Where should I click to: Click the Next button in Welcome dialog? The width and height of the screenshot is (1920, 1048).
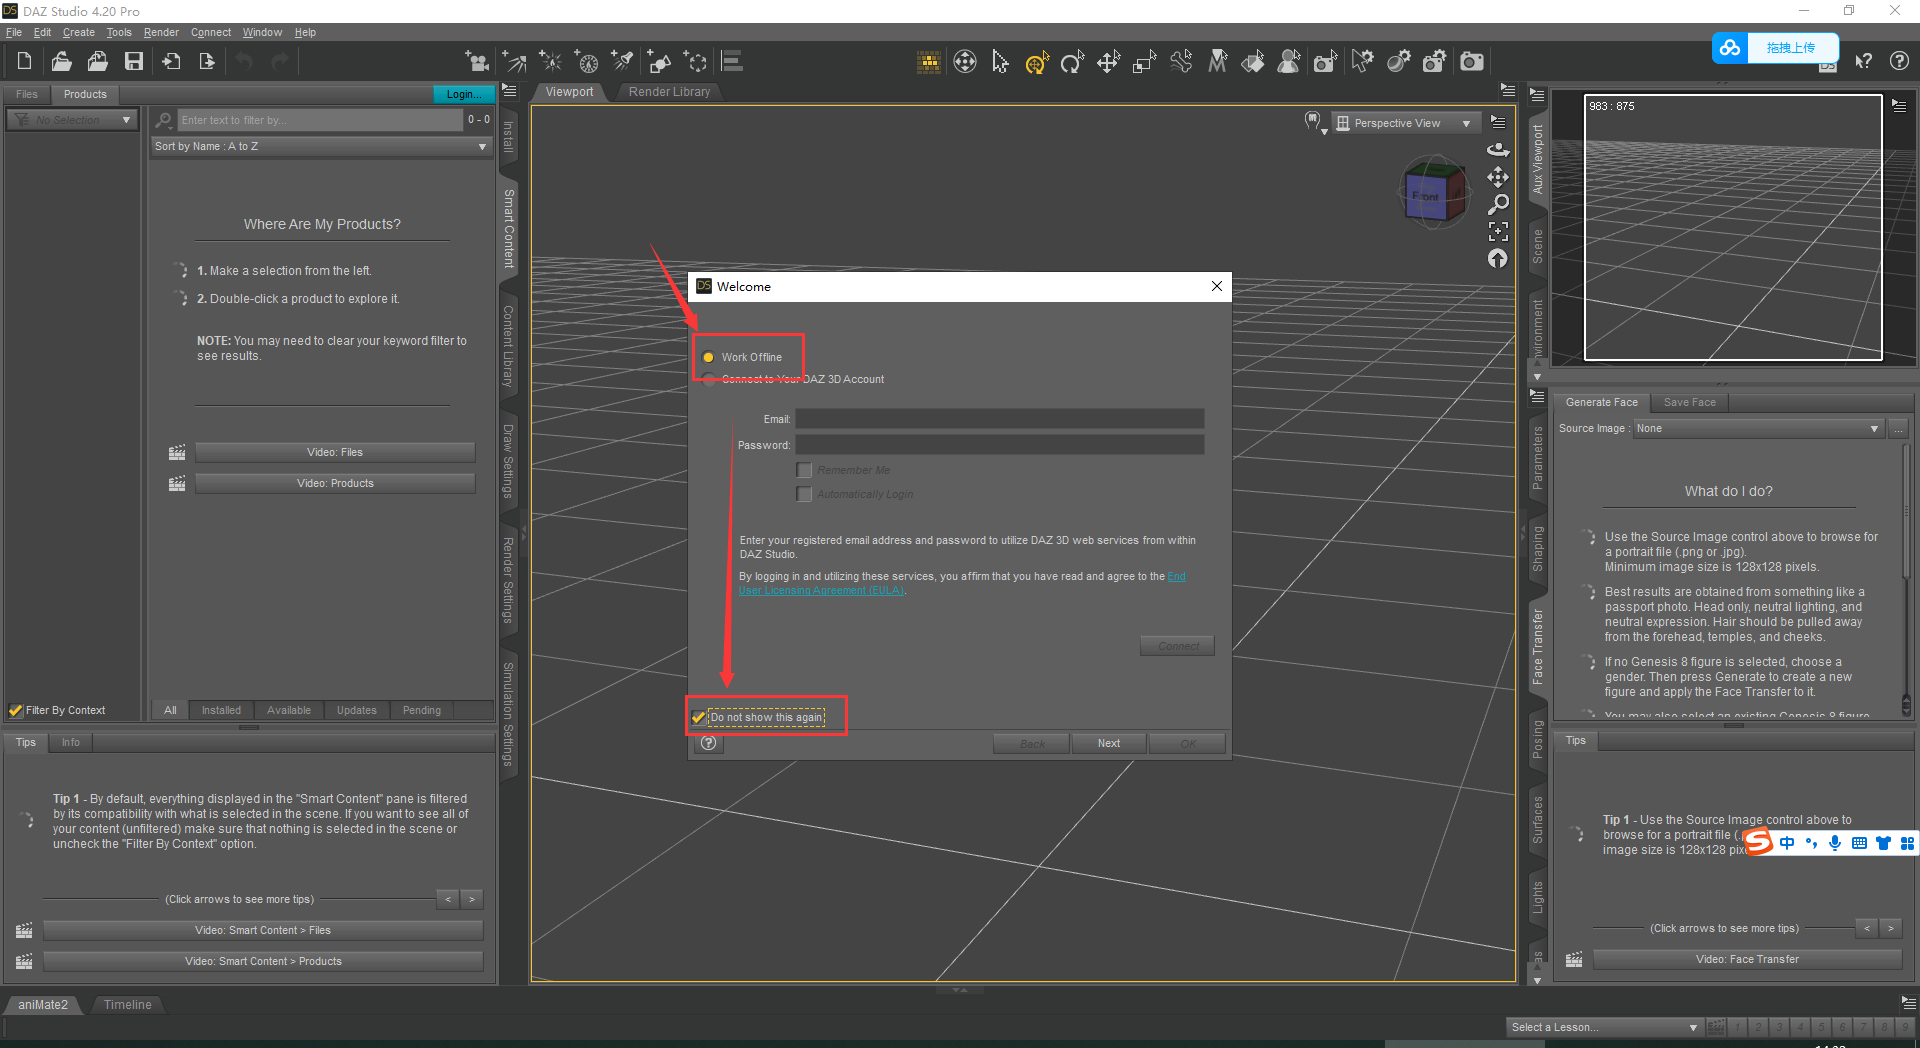click(x=1109, y=743)
